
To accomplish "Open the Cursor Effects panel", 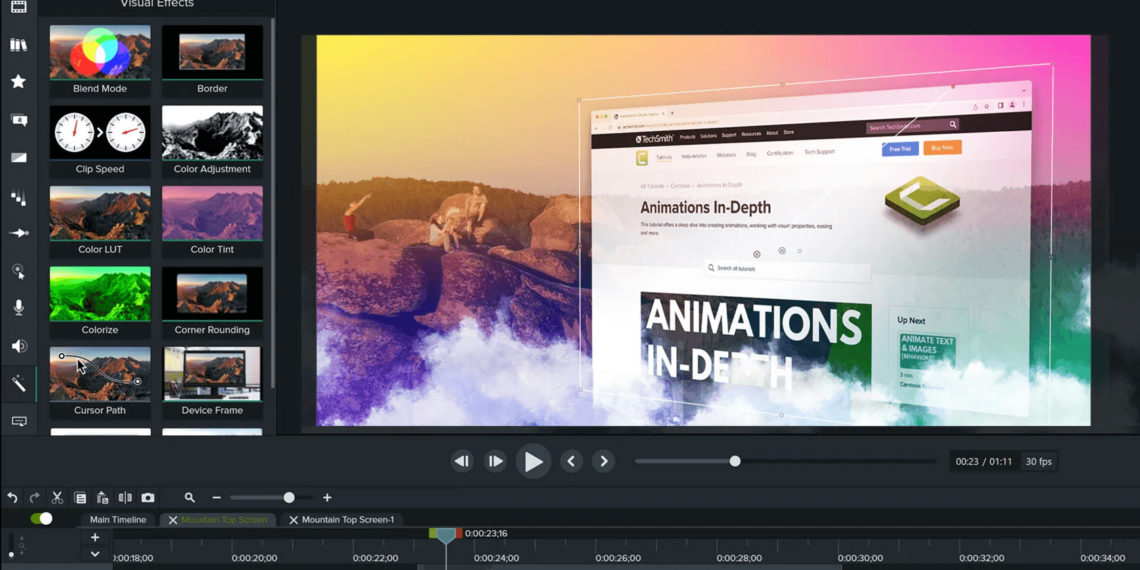I will tap(19, 271).
